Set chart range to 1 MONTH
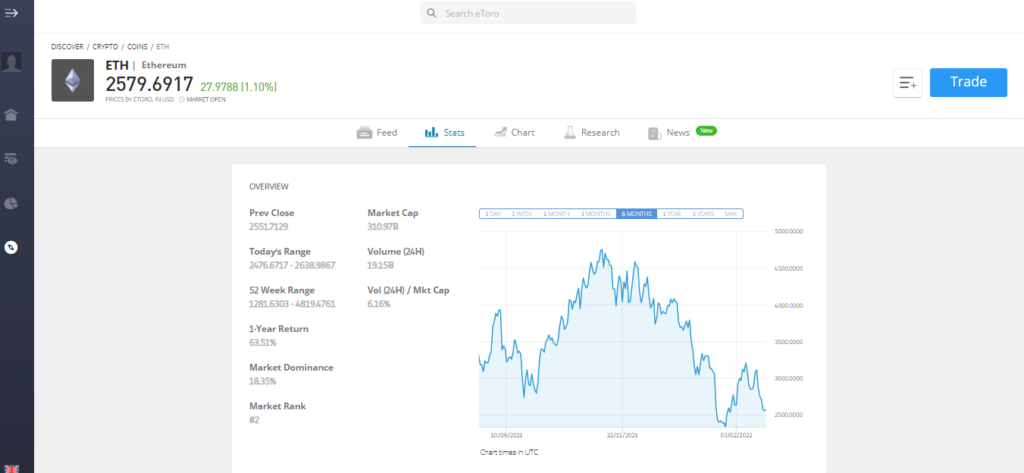The height and width of the screenshot is (473, 1024). pos(556,214)
